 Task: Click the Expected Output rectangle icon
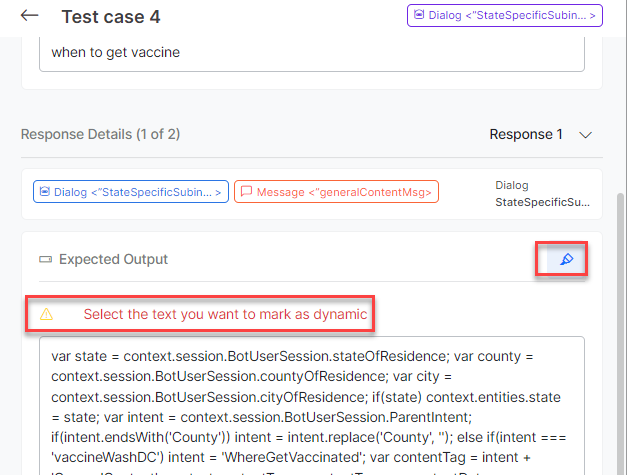pos(45,259)
